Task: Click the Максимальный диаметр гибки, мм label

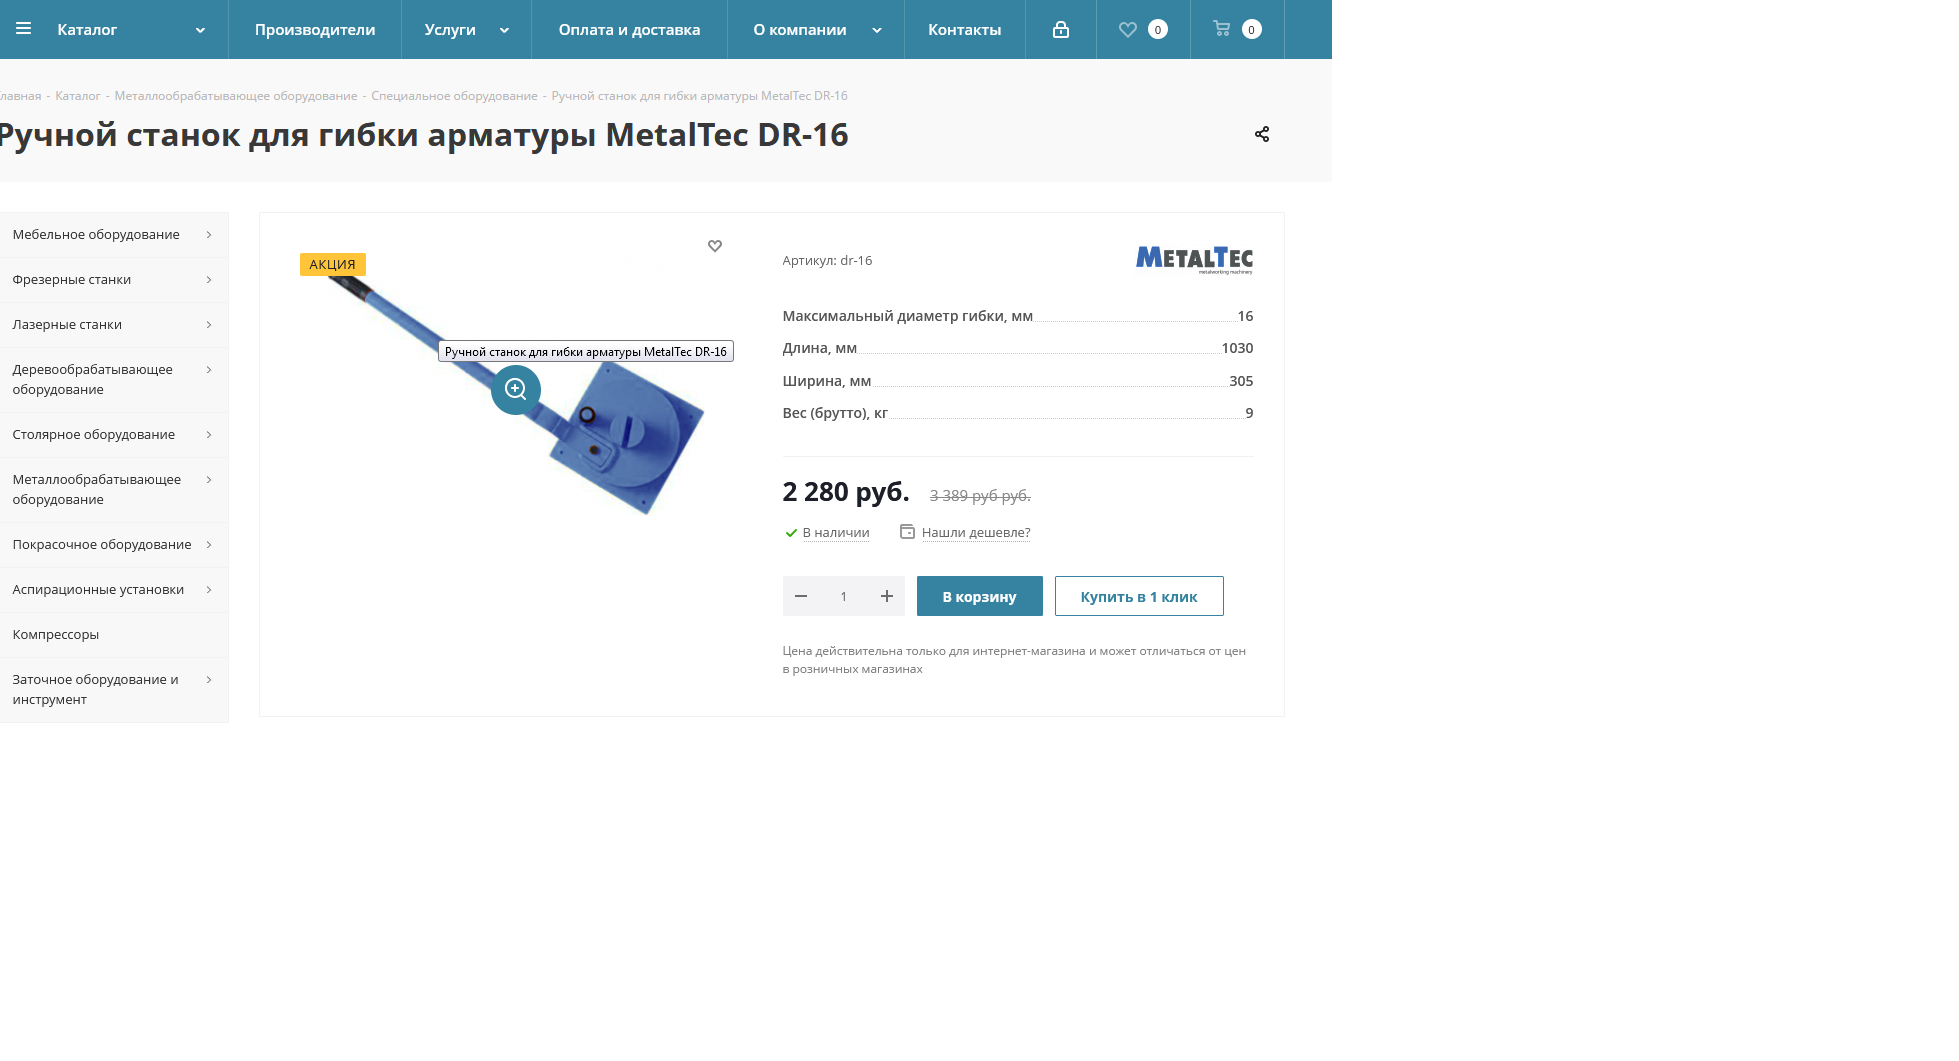Action: click(907, 316)
